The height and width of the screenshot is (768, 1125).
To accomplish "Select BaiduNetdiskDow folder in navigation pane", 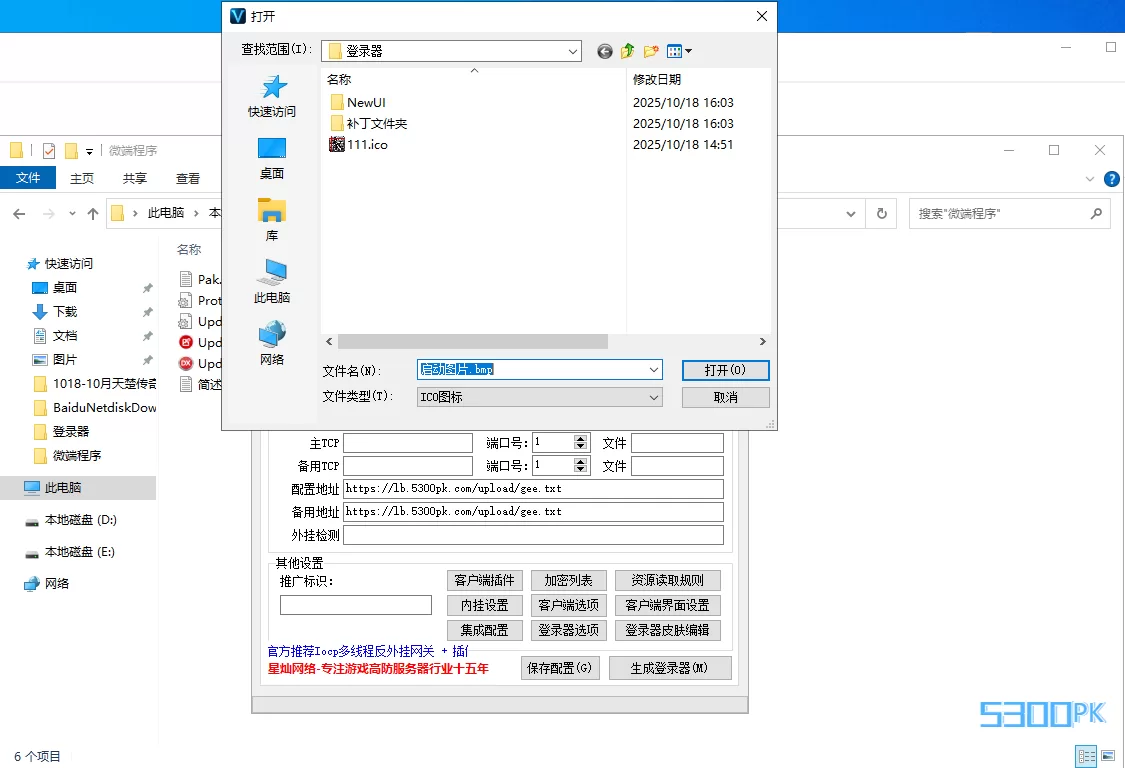I will (x=95, y=408).
